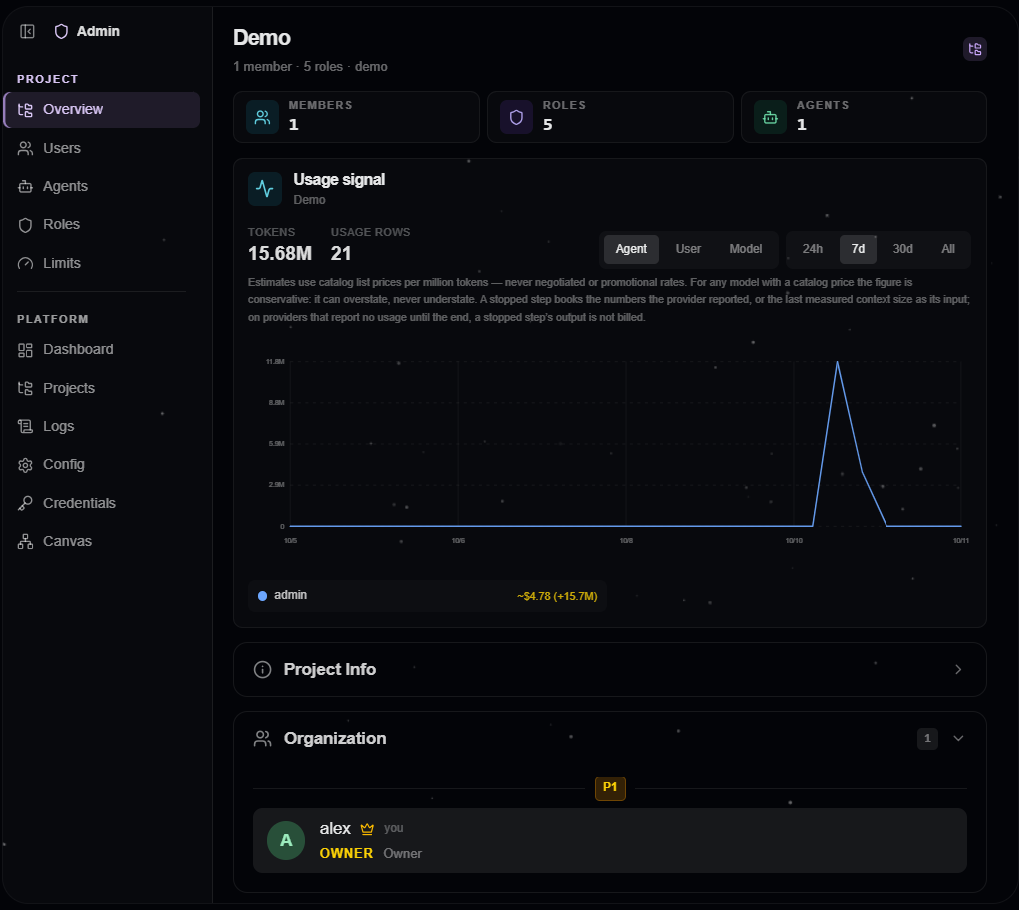Open the Users page
The height and width of the screenshot is (910, 1019).
[x=102, y=148]
